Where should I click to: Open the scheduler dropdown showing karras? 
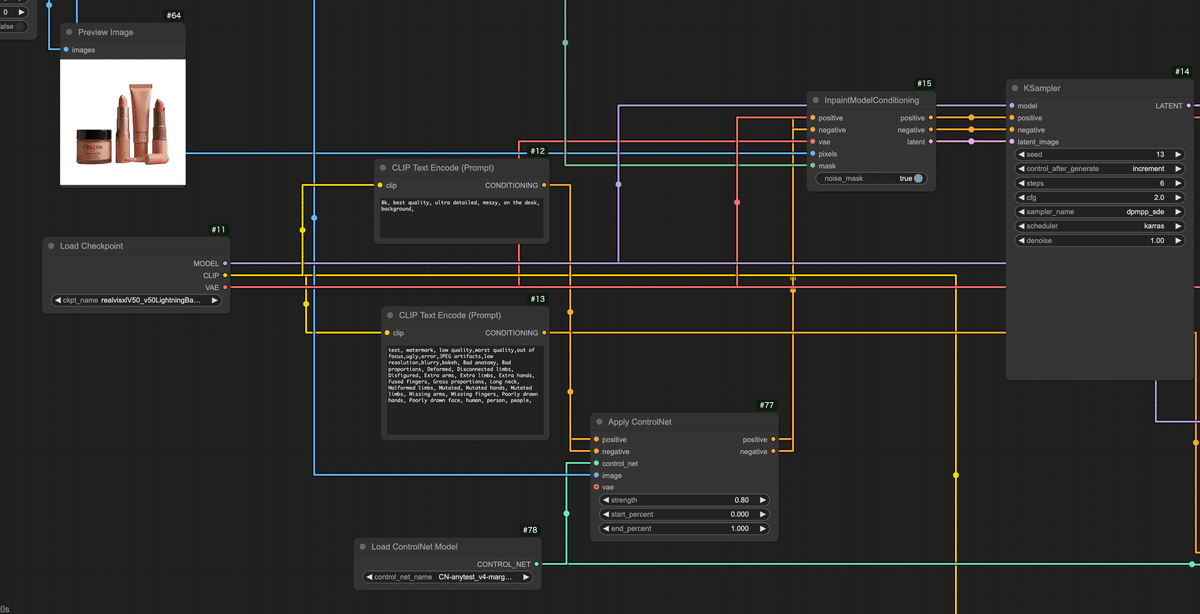coord(1100,226)
